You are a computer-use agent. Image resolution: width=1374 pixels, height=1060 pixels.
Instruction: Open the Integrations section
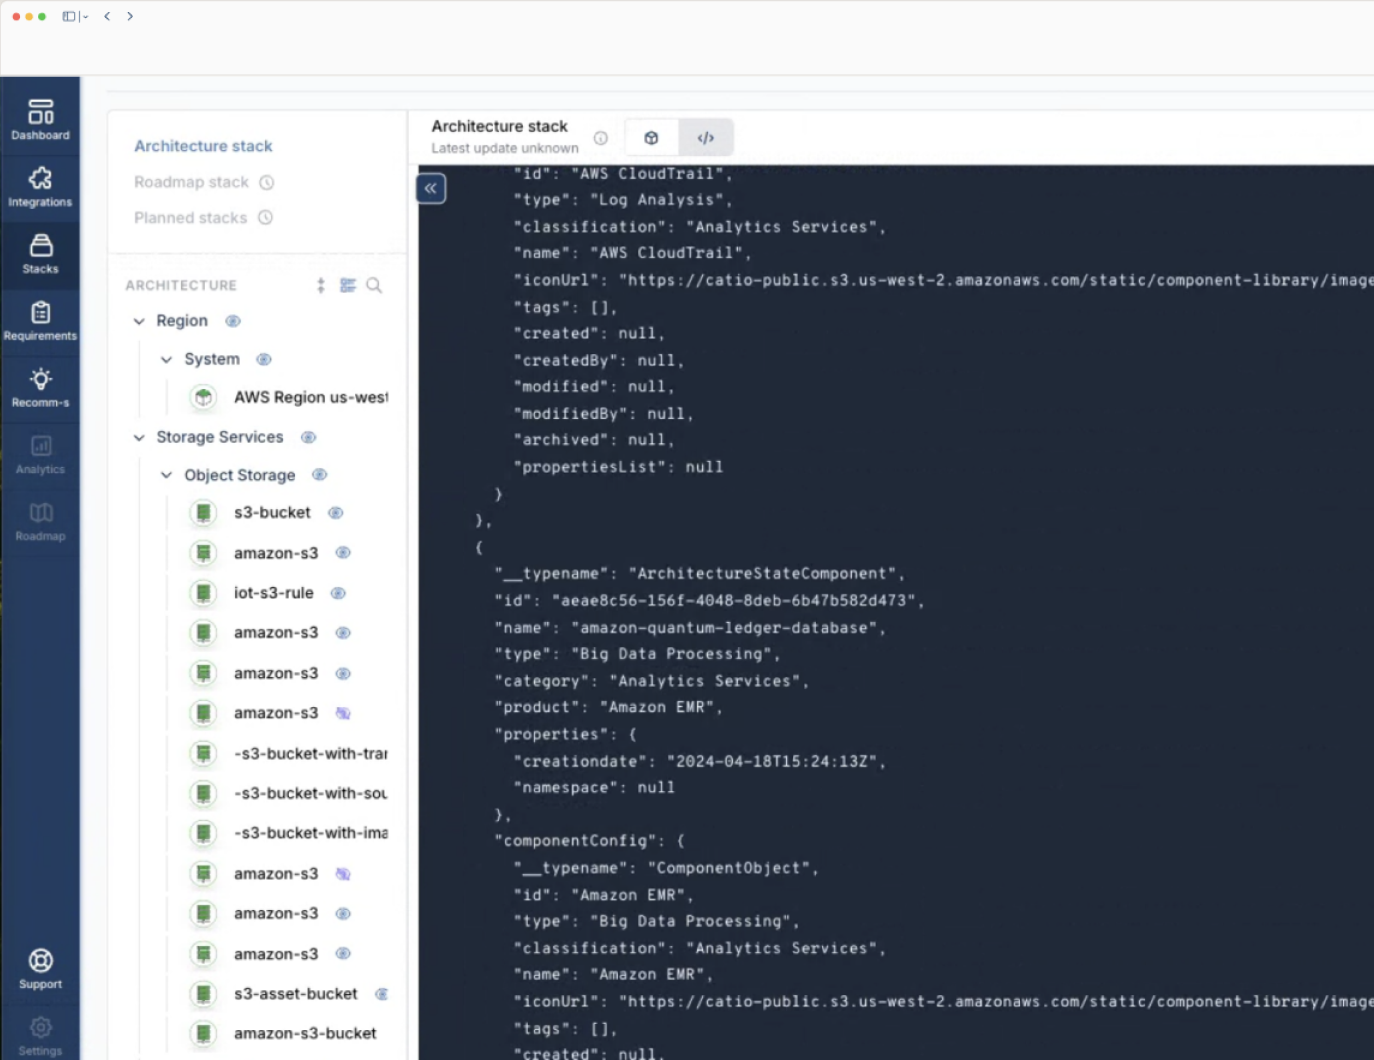coord(40,187)
